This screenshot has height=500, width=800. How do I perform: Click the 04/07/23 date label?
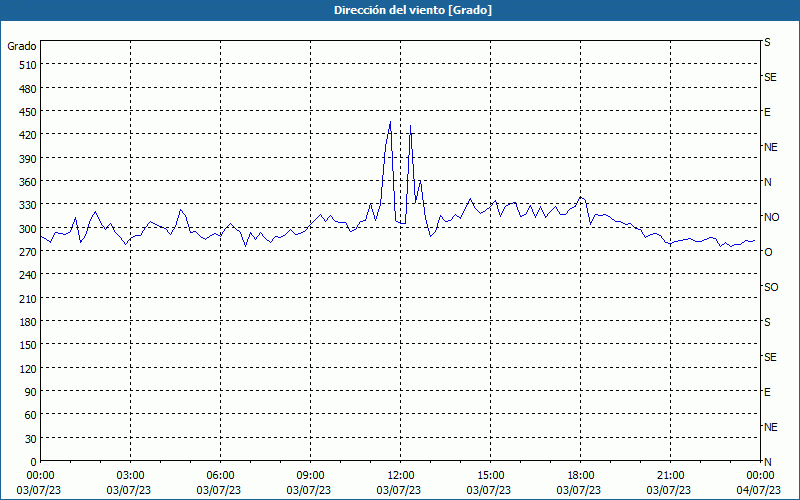759,490
